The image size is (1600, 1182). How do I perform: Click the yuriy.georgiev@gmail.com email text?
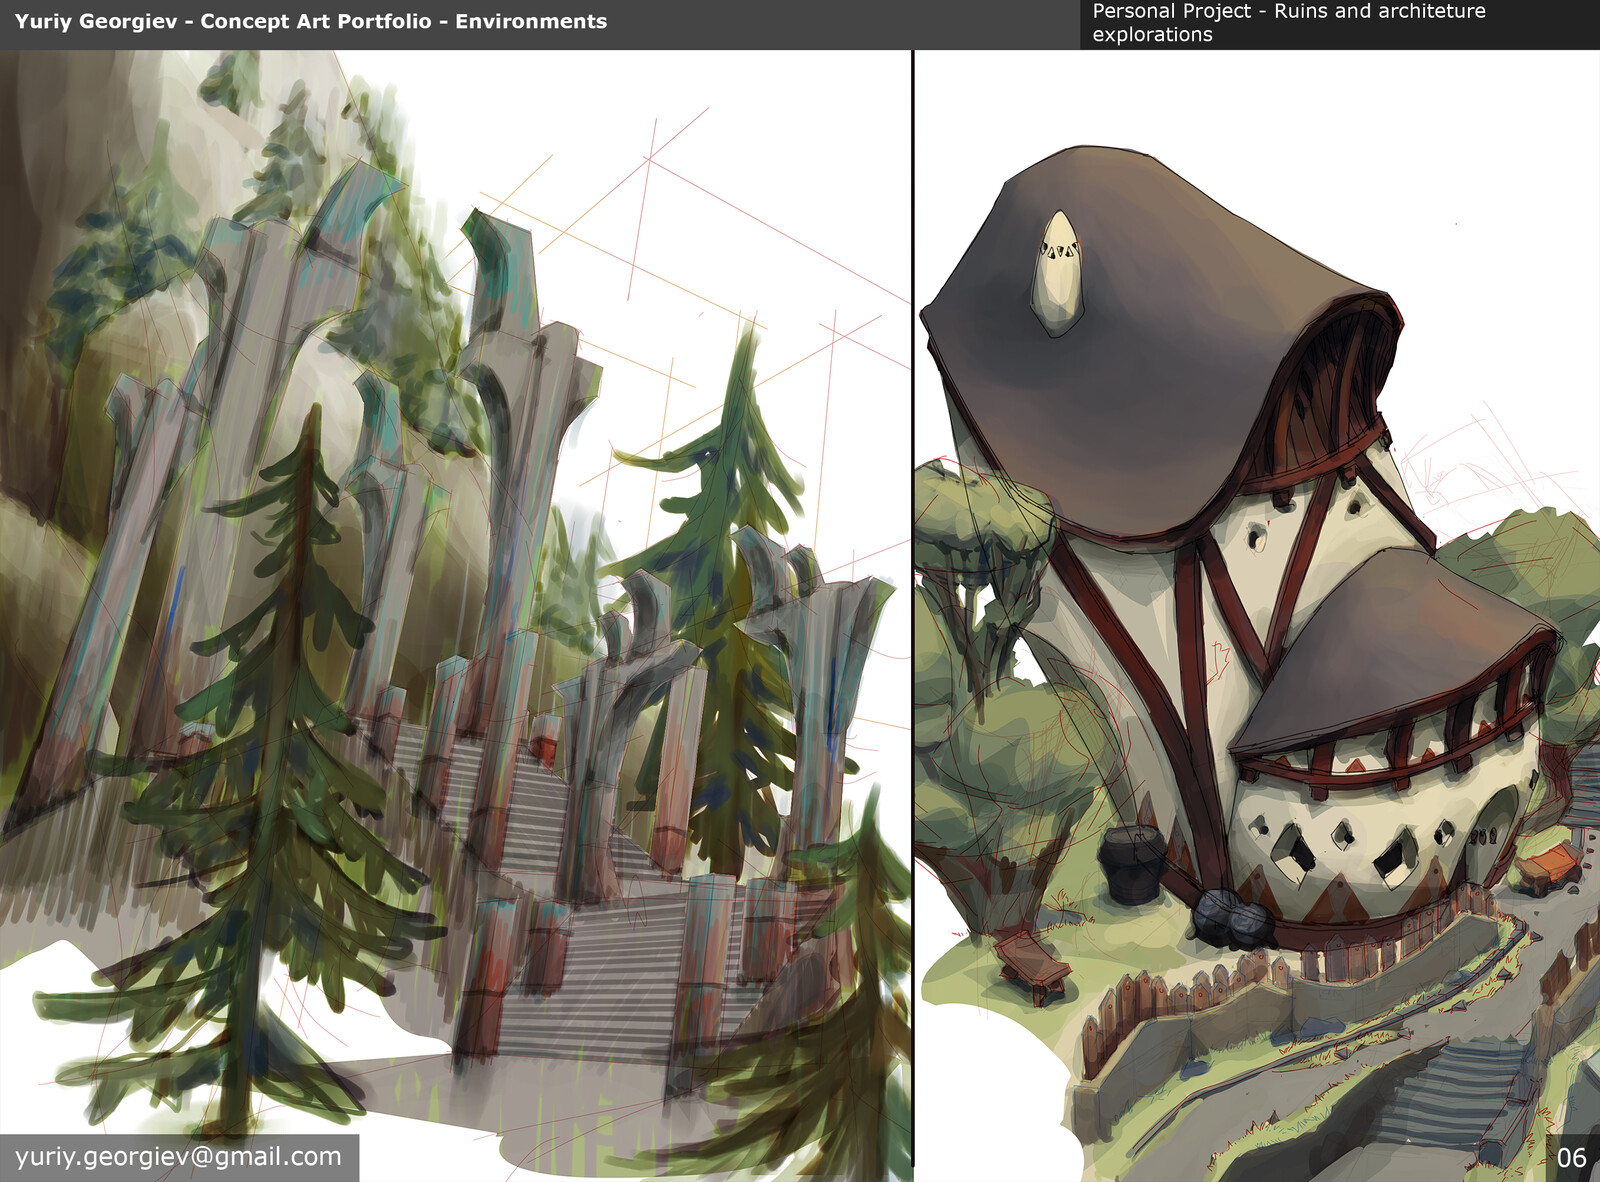178,1157
